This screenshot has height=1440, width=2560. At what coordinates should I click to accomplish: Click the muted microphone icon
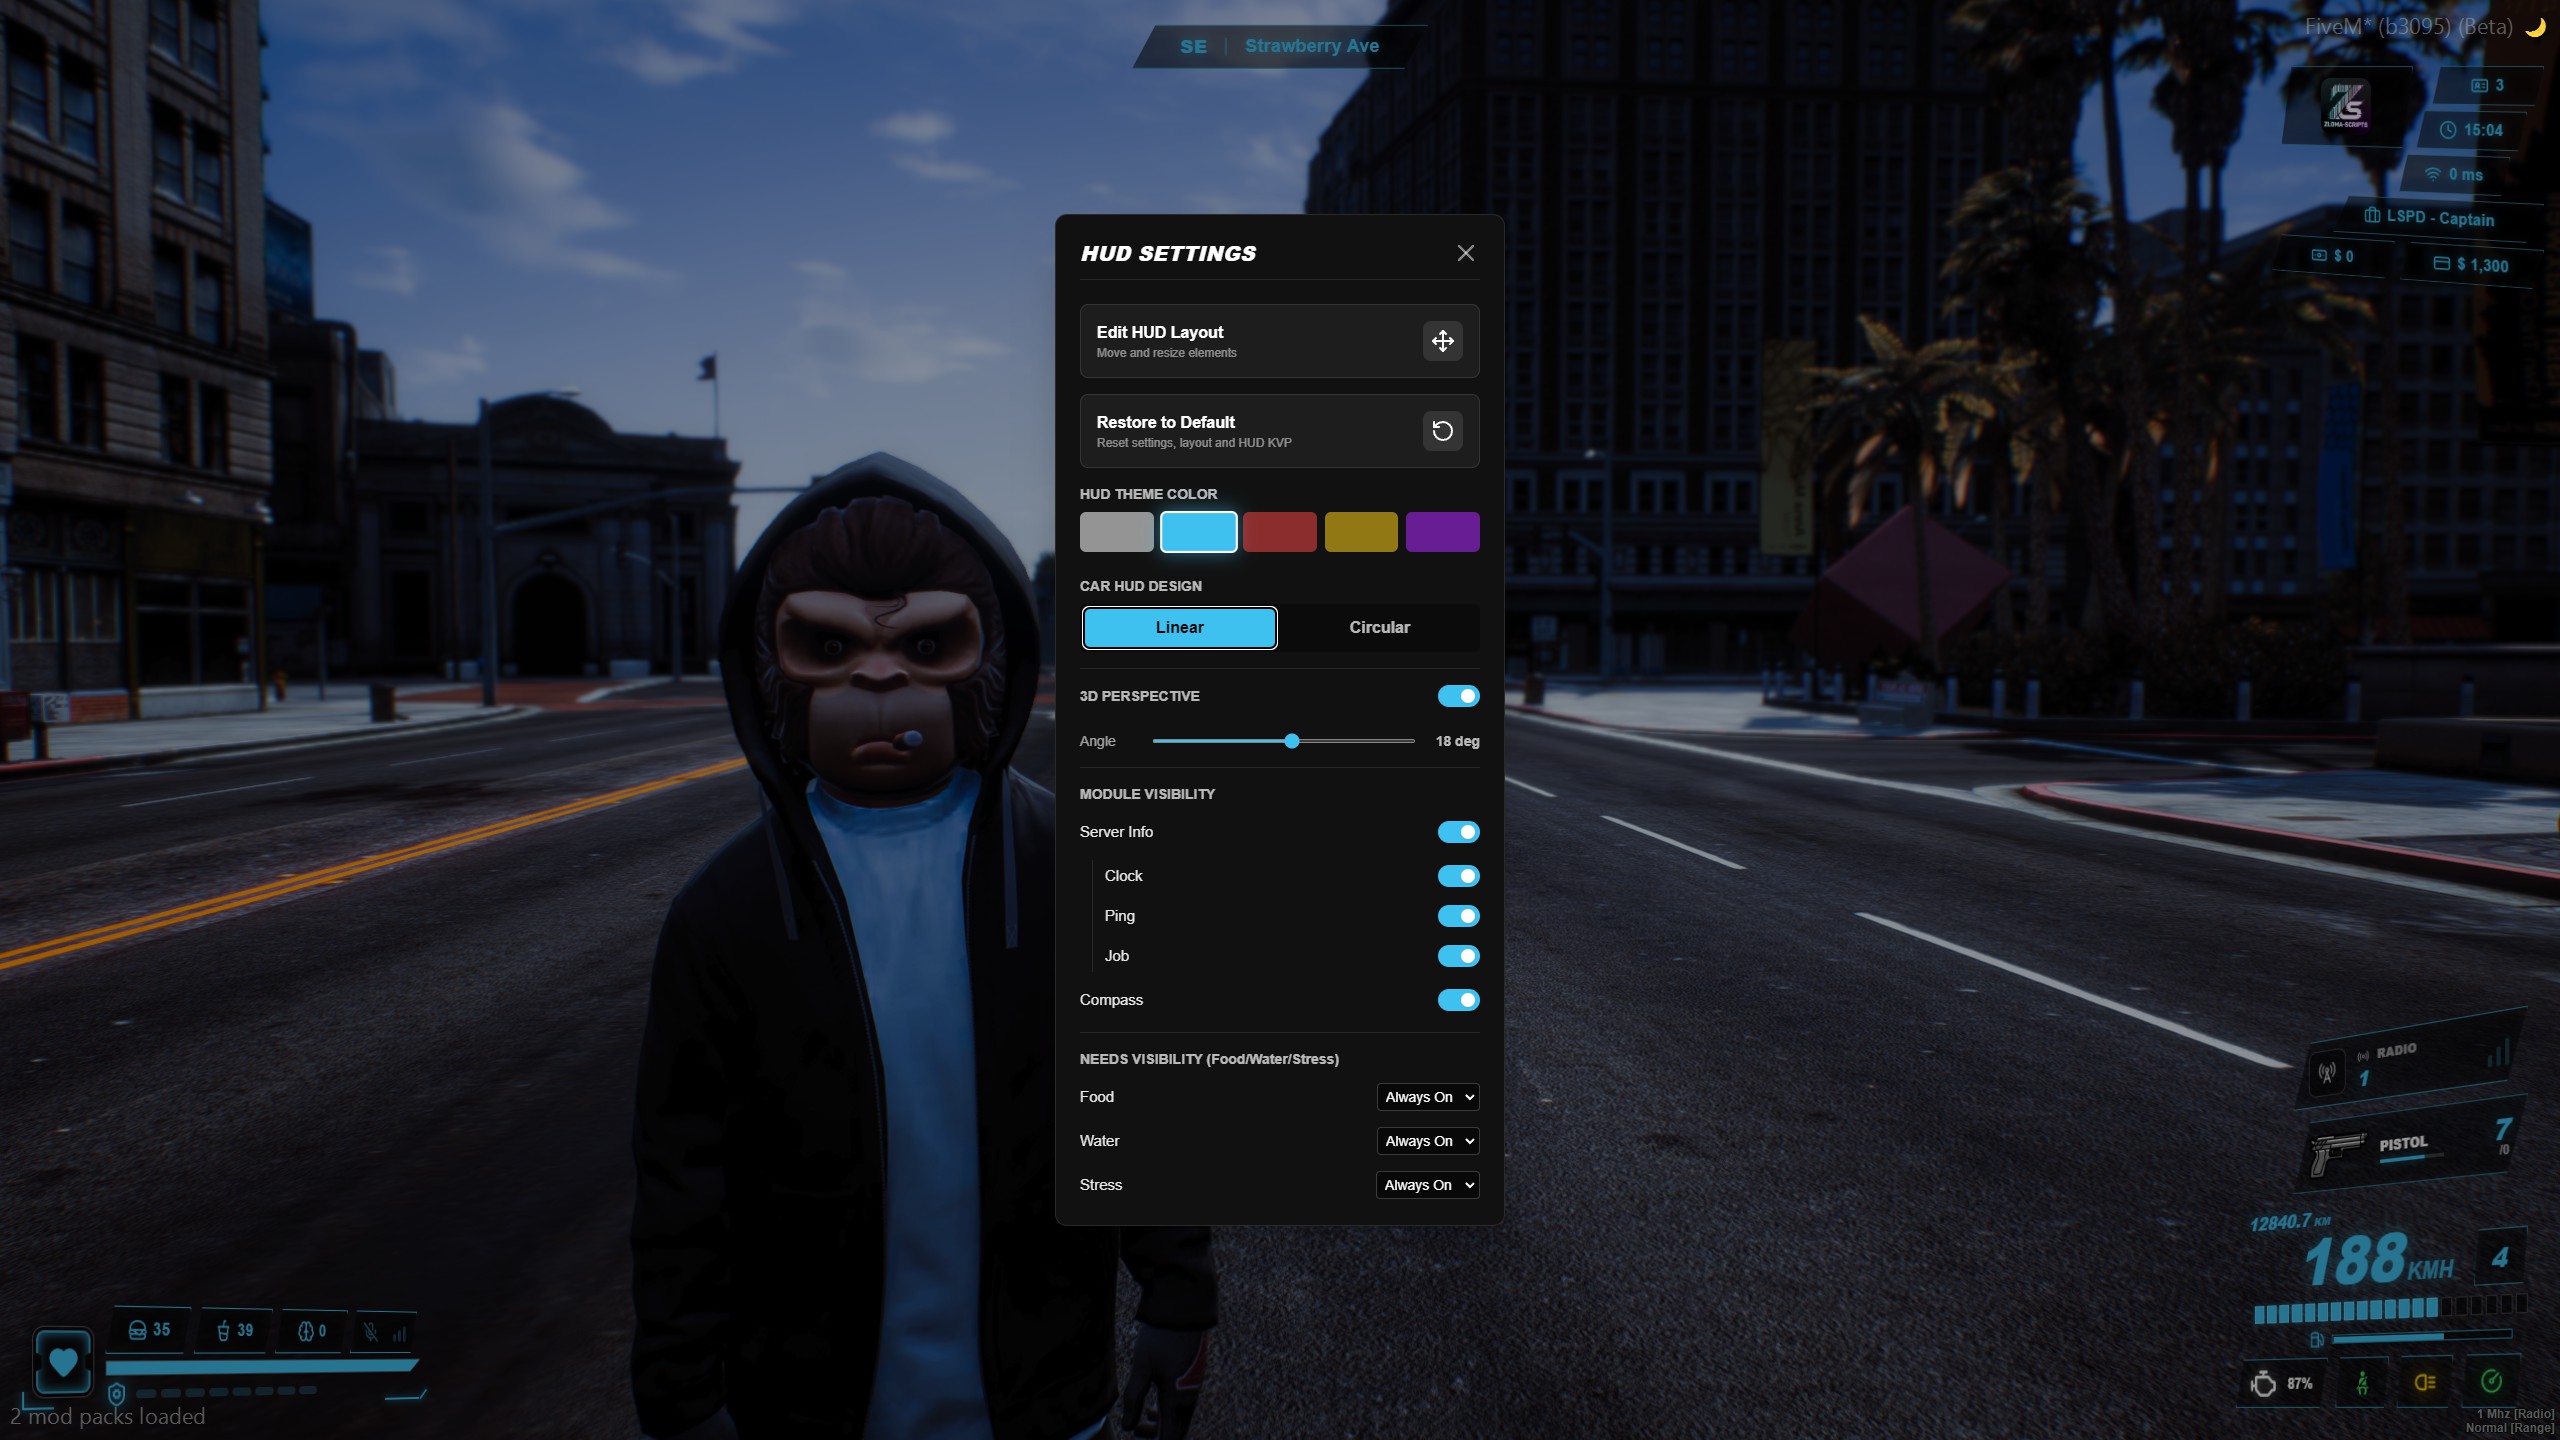[370, 1332]
